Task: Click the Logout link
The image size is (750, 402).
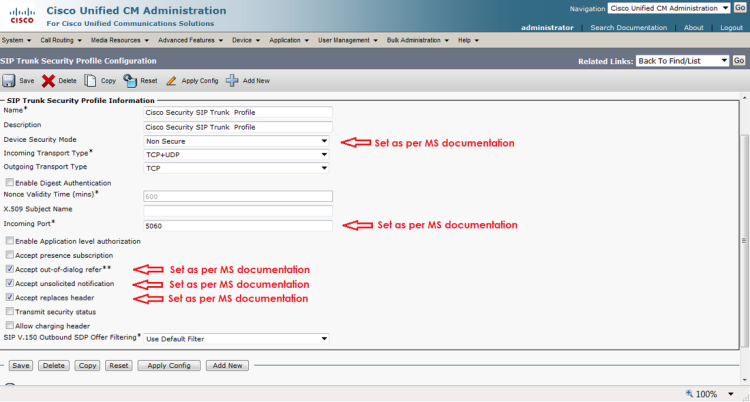Action: [731, 28]
